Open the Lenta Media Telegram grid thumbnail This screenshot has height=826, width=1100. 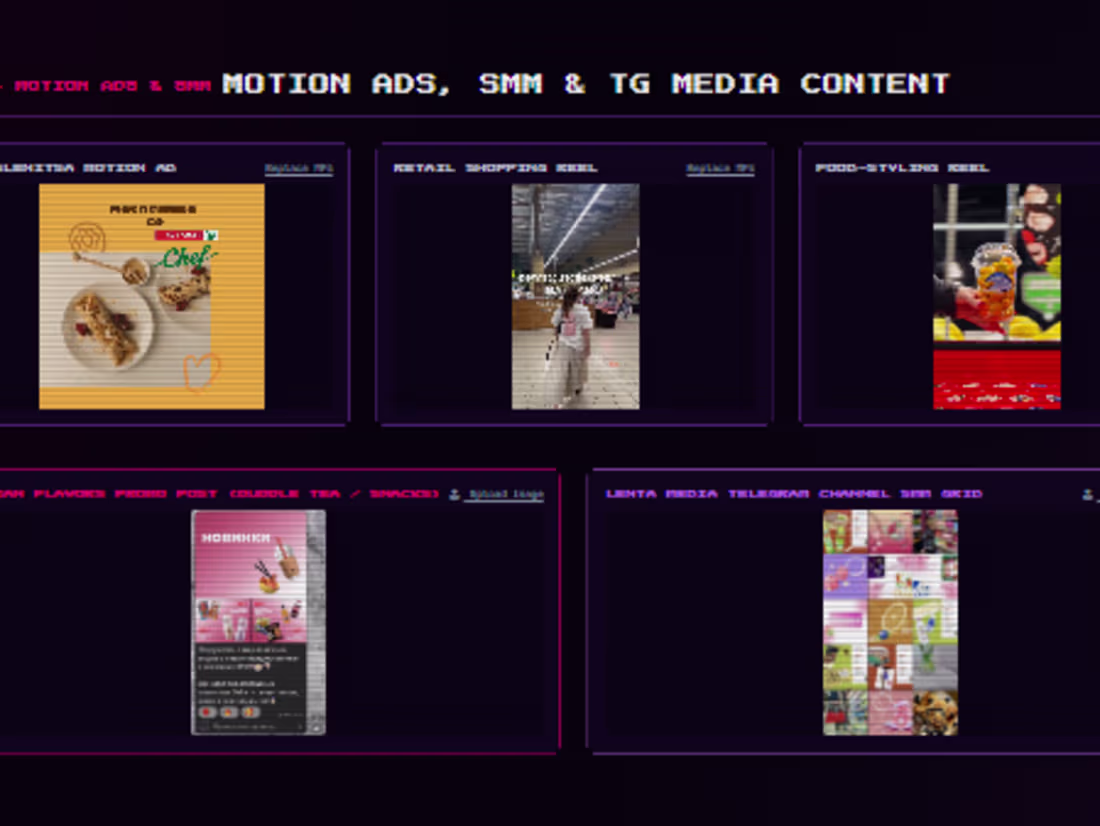pos(890,622)
